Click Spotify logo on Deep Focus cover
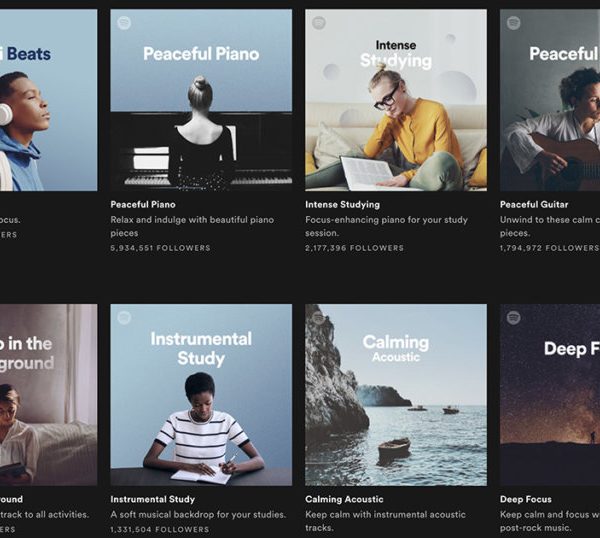Screen dimensions: 600x538 [x=514, y=318]
